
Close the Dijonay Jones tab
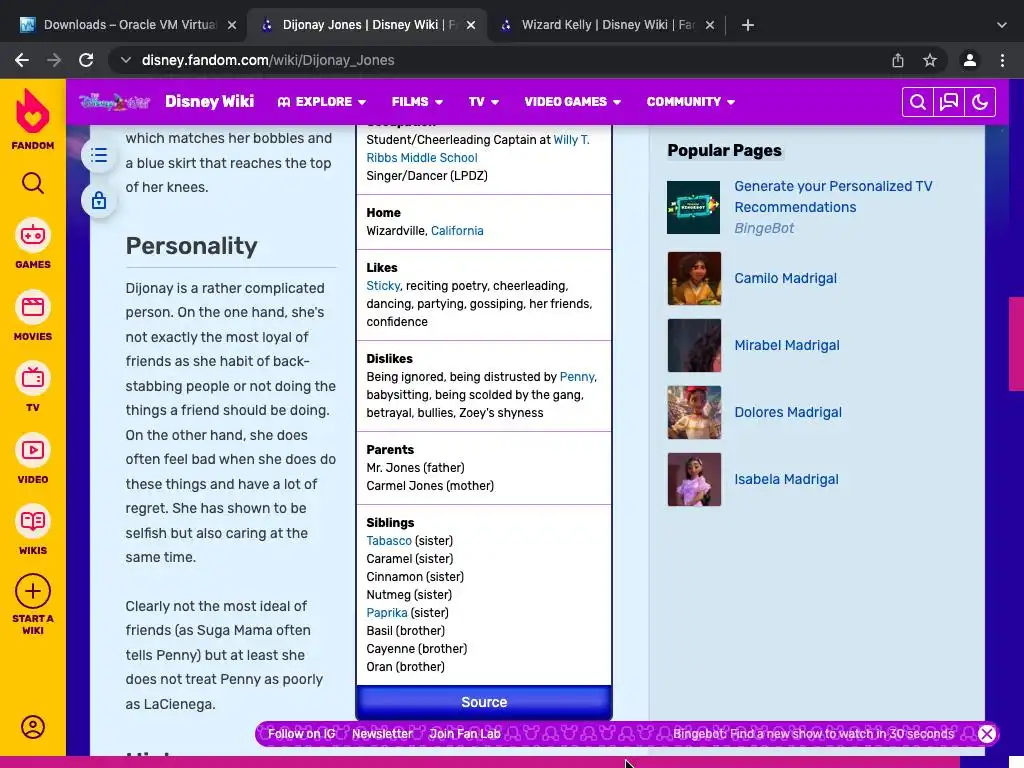(471, 25)
